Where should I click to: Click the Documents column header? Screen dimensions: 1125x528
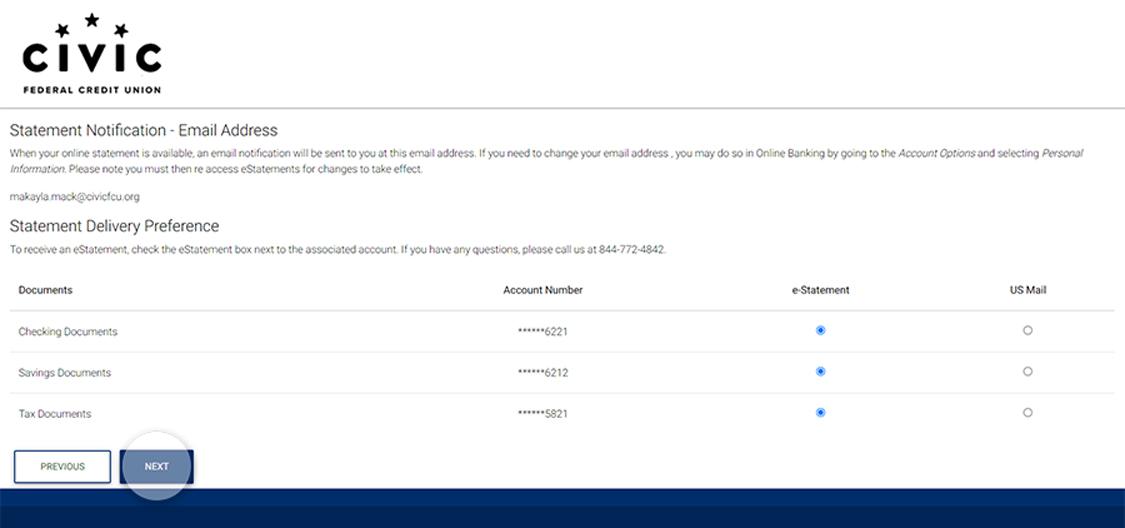pyautogui.click(x=45, y=290)
